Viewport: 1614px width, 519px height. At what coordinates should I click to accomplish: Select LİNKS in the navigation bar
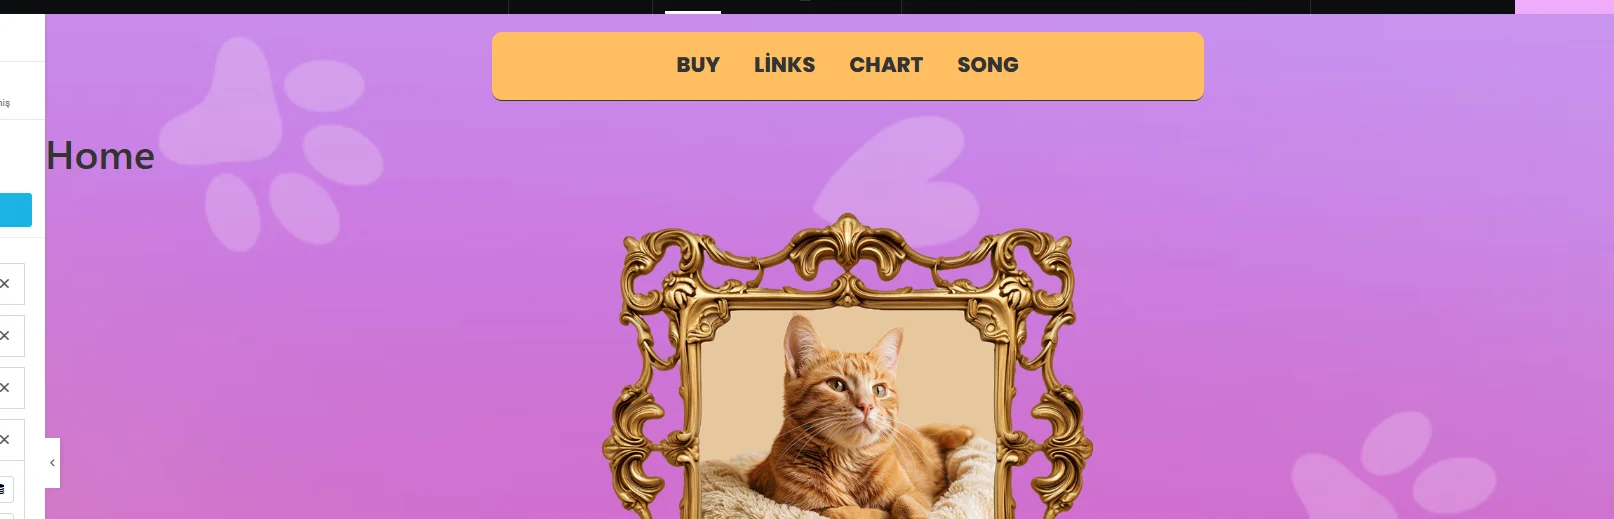tap(784, 65)
